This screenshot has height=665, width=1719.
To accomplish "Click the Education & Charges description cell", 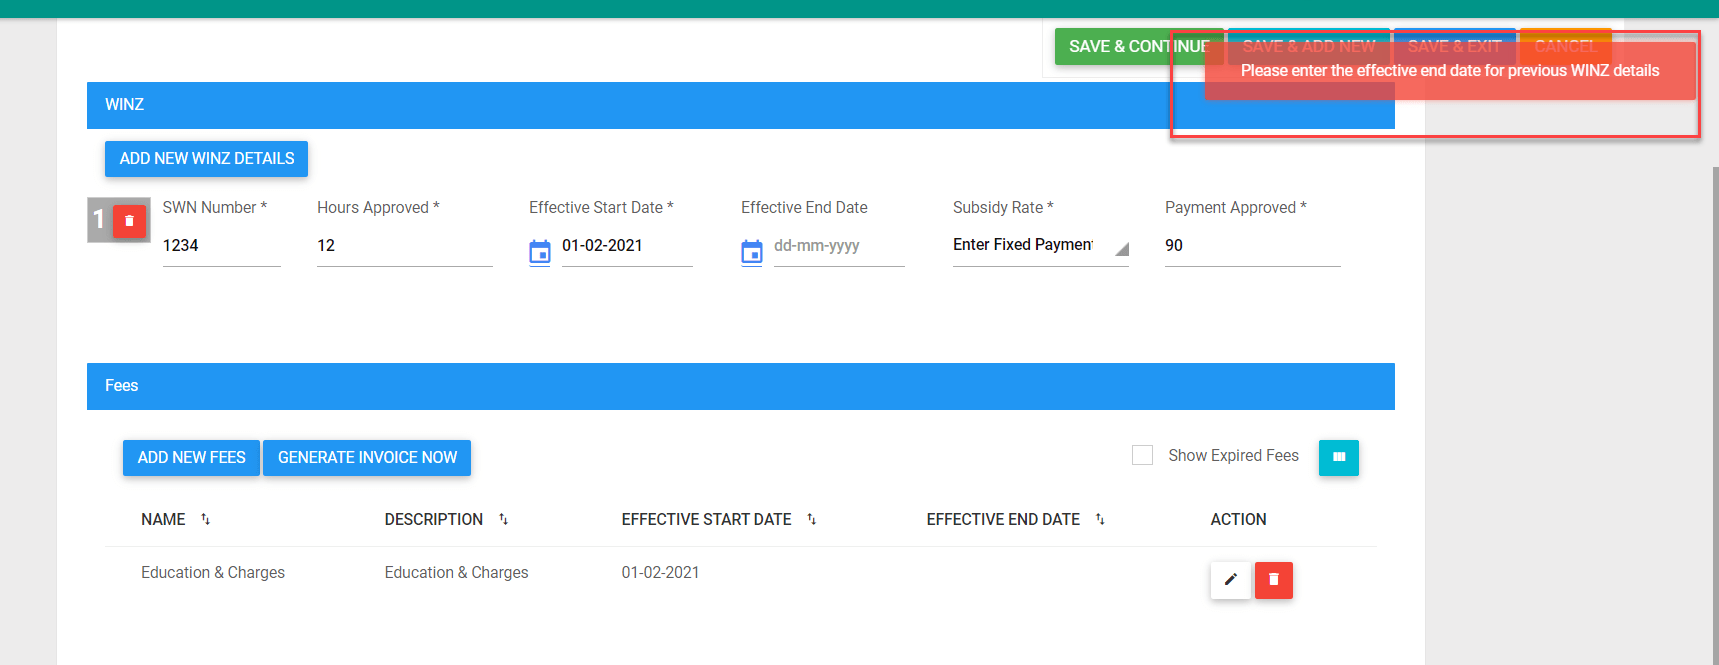I will click(456, 572).
